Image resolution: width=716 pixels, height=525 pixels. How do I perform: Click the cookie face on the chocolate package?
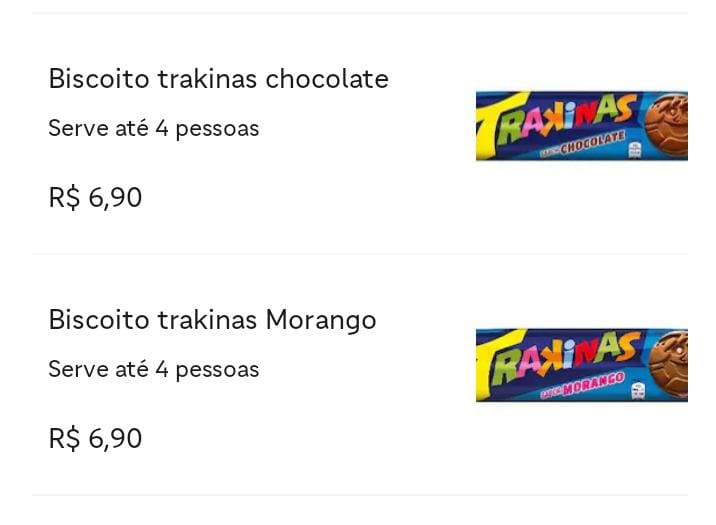(667, 124)
